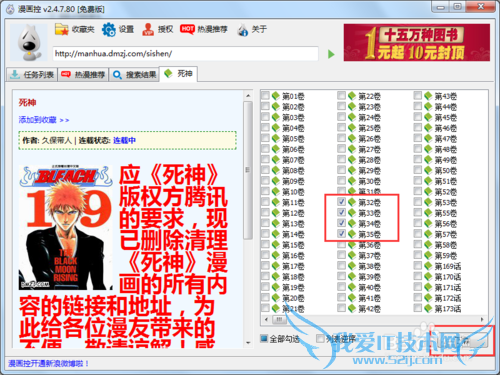Click the red book advertisement banner
This screenshot has width=500, height=375.
[417, 42]
